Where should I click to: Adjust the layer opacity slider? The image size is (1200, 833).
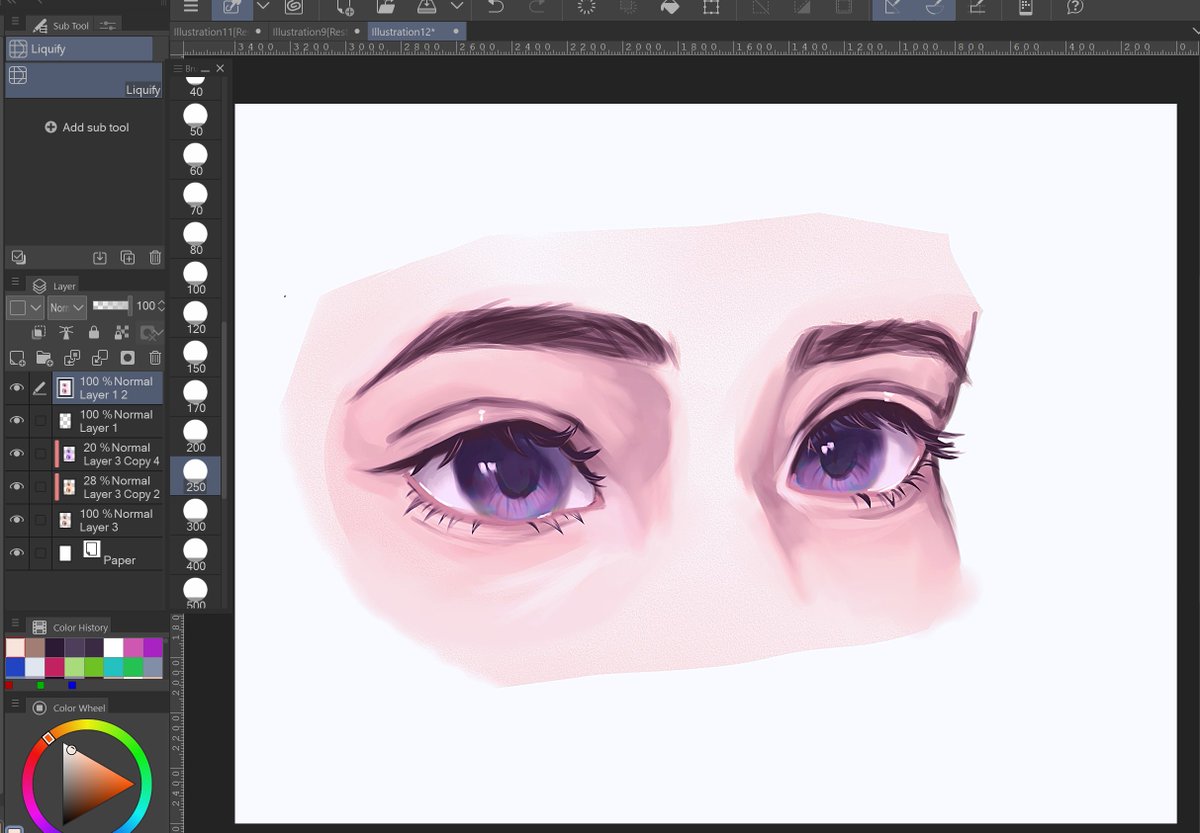[112, 305]
